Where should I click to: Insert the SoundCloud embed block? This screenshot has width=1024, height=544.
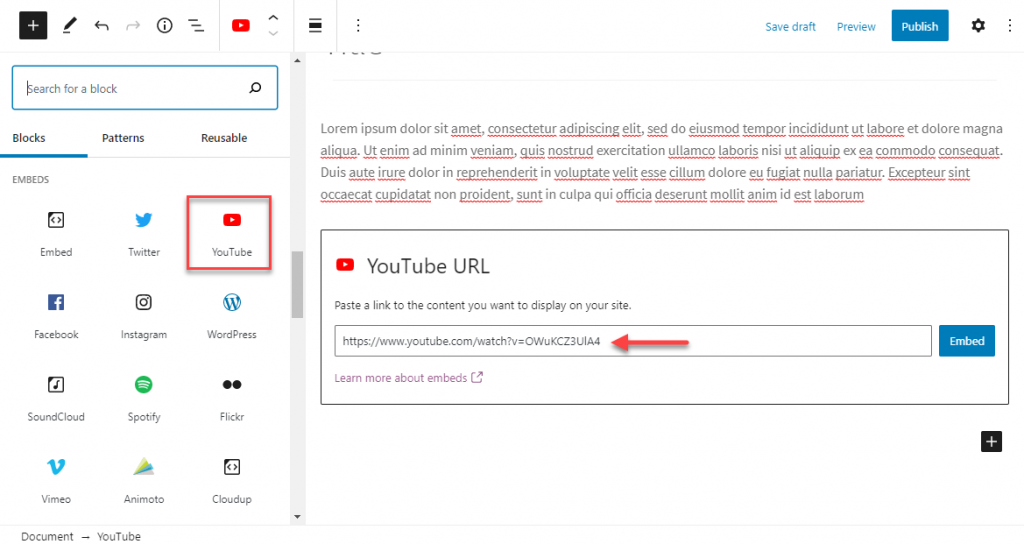(56, 398)
